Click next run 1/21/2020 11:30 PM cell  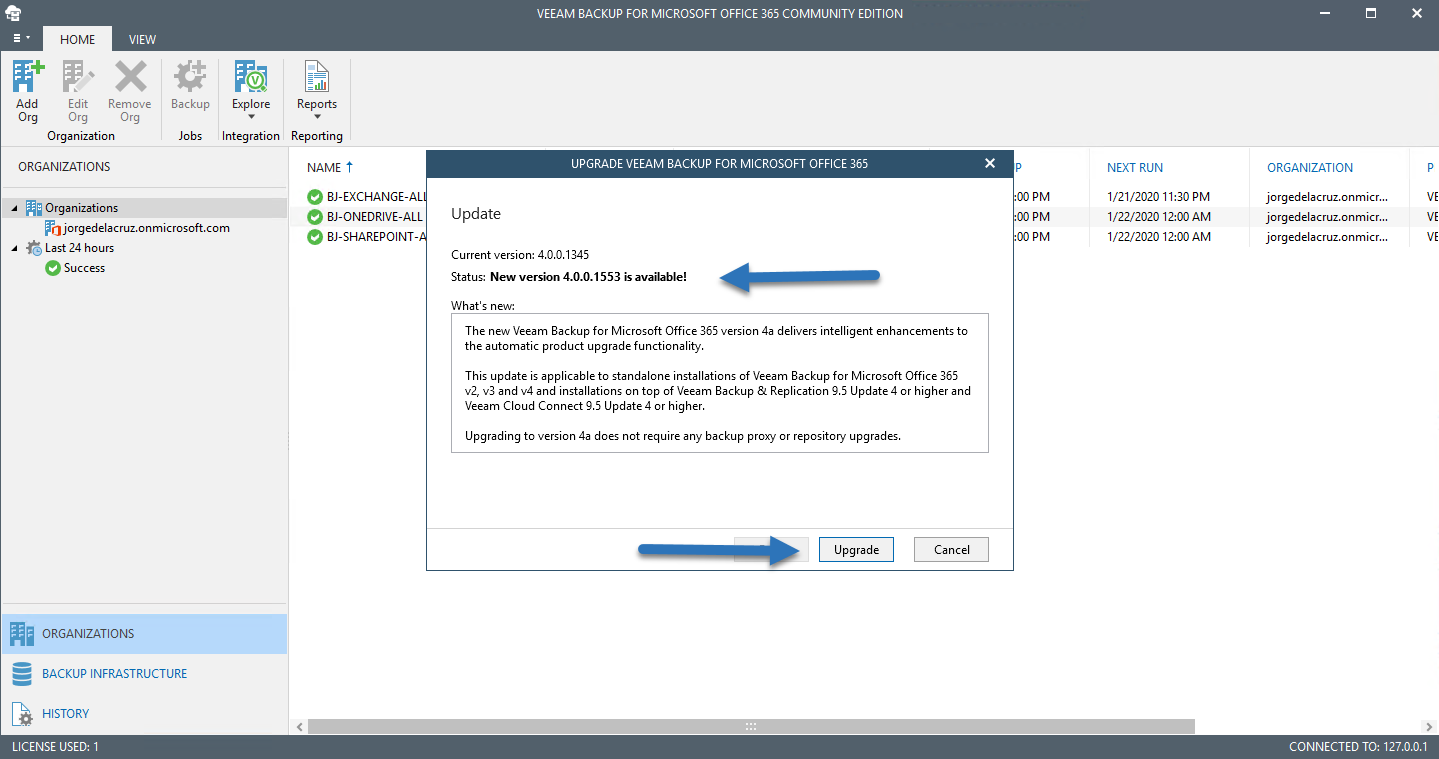click(x=1158, y=197)
